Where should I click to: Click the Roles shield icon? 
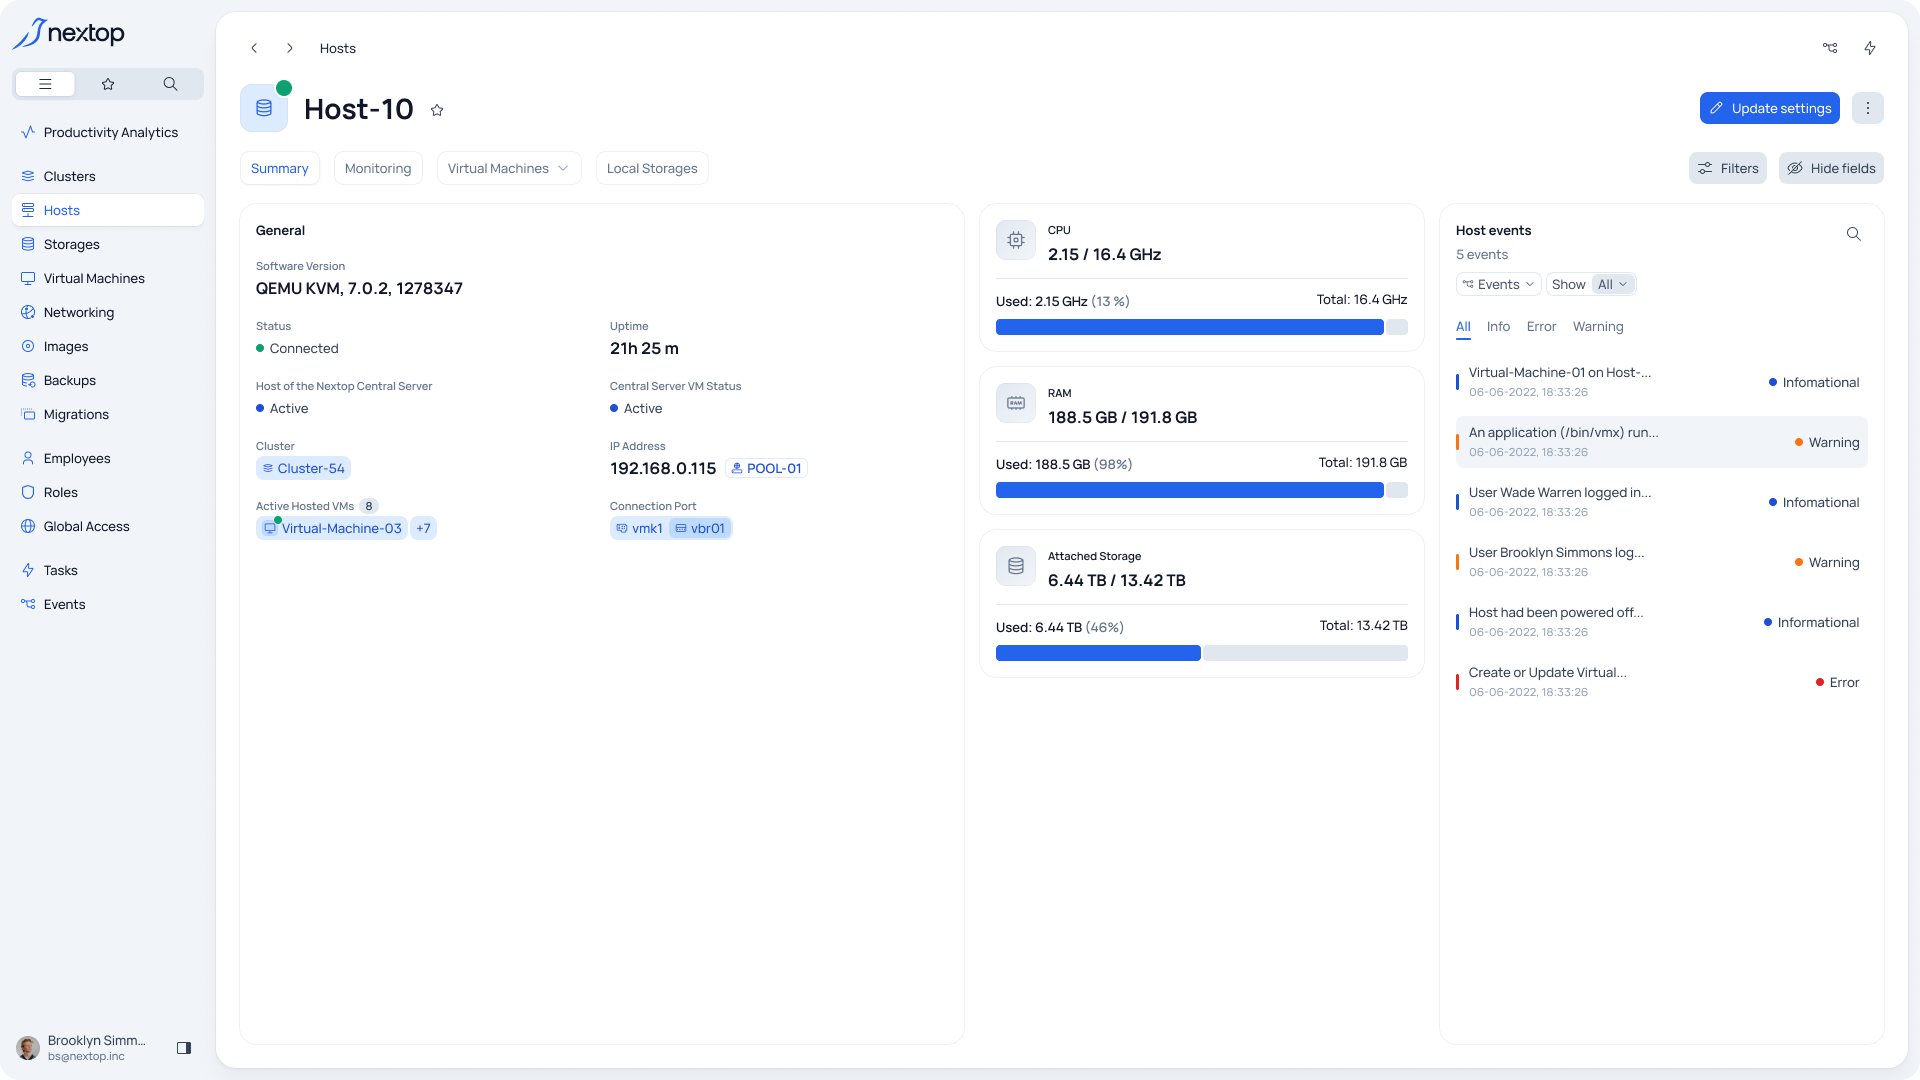tap(28, 492)
